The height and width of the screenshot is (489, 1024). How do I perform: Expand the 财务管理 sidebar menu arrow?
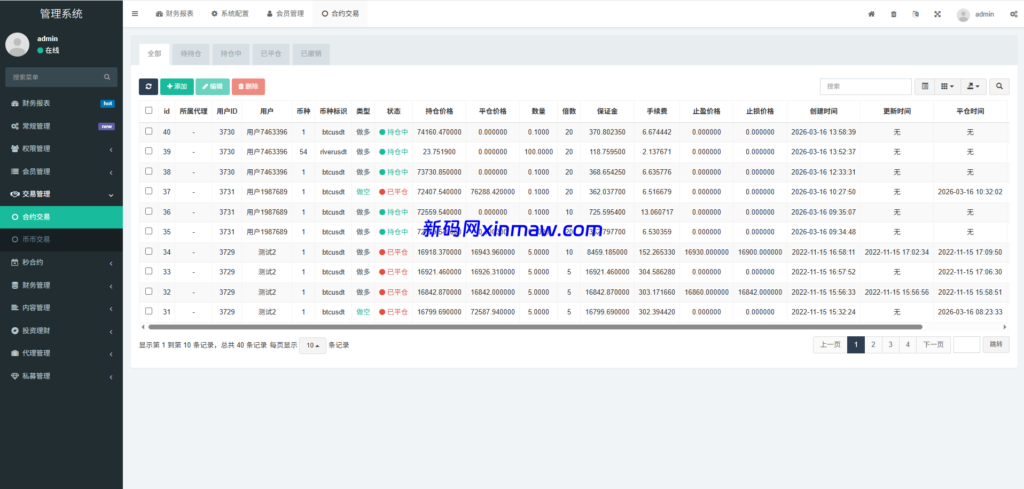tap(111, 285)
